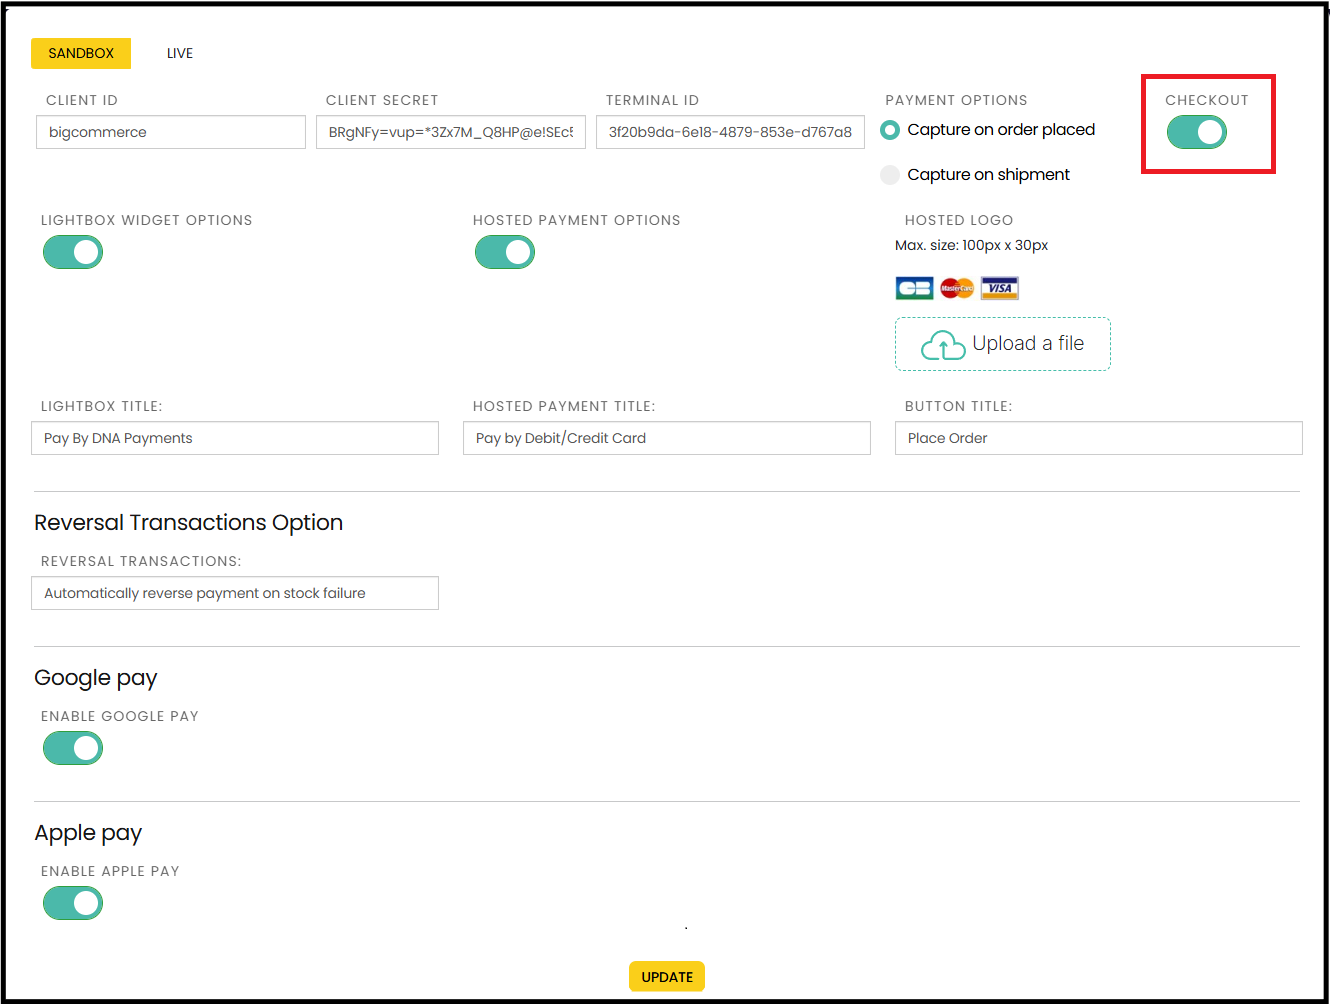Click the MasterCard logo icon
Screen dimensions: 1330x1004
tap(957, 288)
